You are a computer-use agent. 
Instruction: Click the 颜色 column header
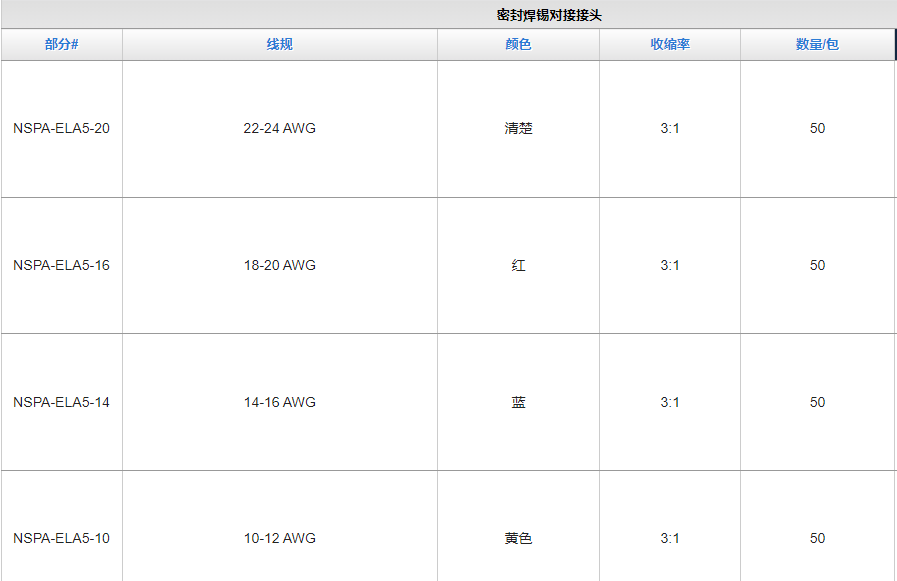518,44
